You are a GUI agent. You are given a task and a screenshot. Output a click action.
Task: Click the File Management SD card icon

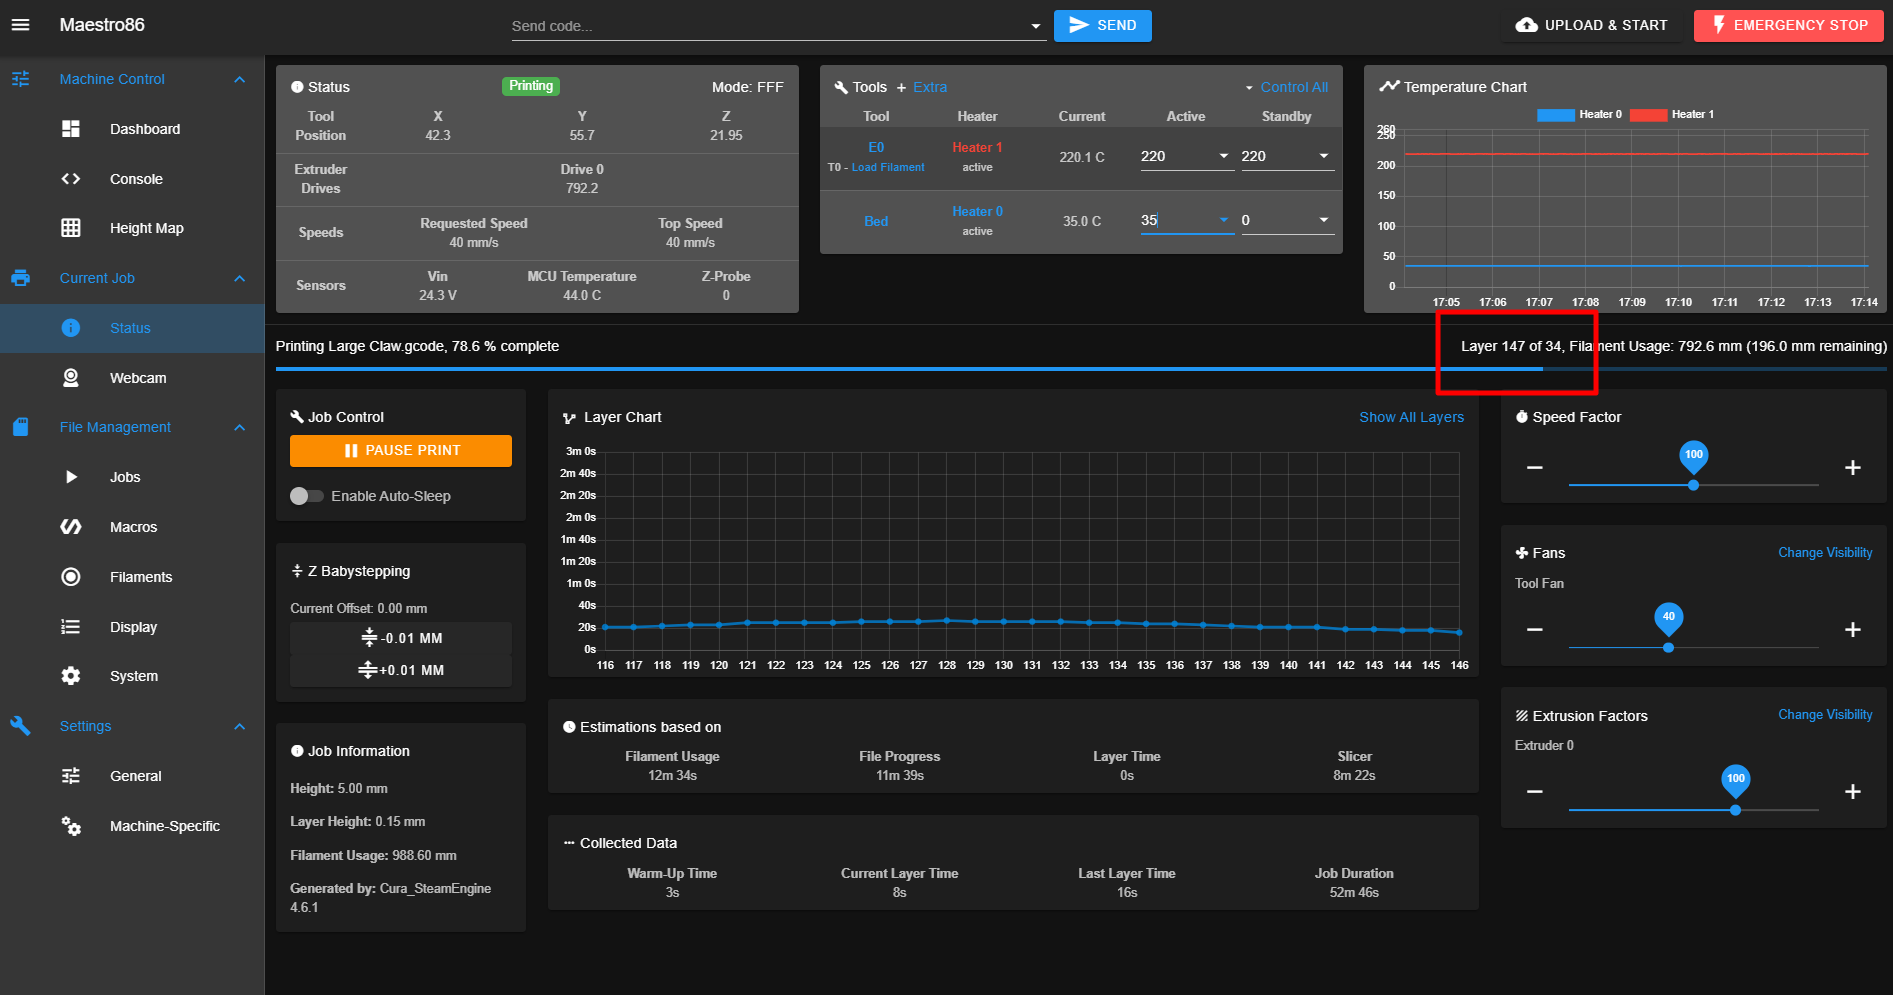pos(20,427)
